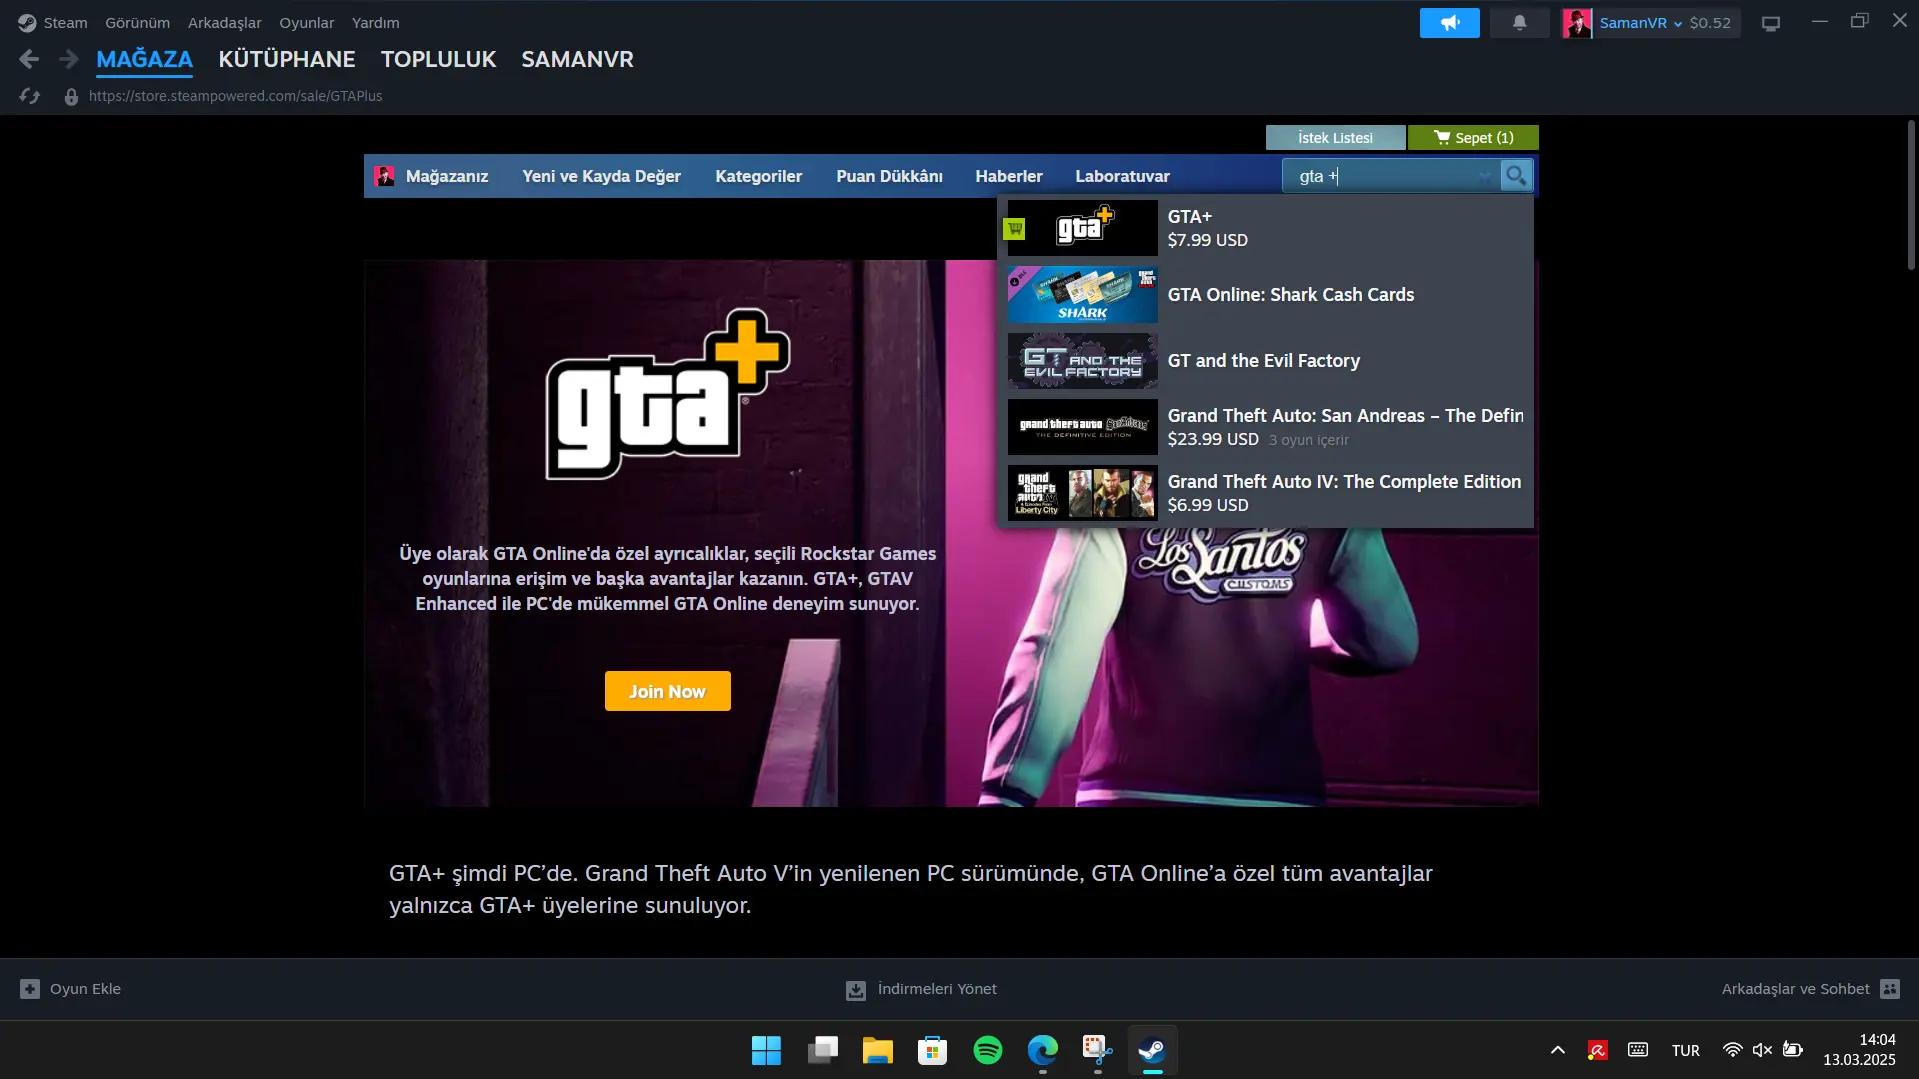Screen dimensions: 1919x1079
Task: Open Microsoft Edge from the taskbar
Action: click(x=1043, y=1050)
